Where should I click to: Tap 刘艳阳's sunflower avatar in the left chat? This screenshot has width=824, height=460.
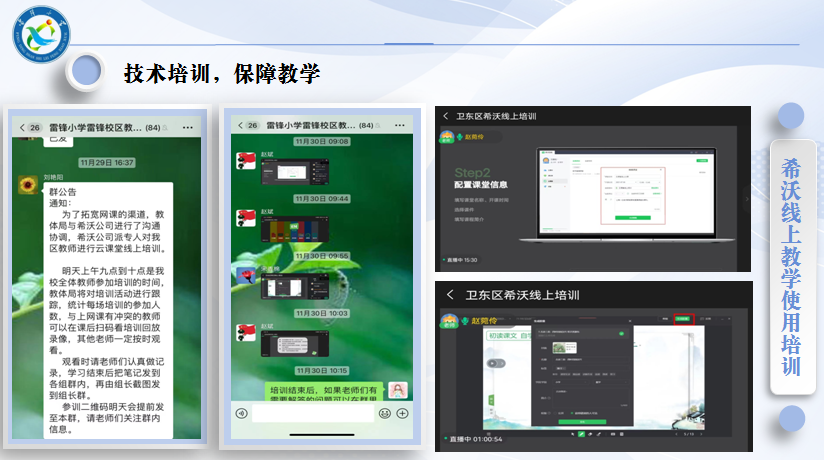click(x=27, y=187)
